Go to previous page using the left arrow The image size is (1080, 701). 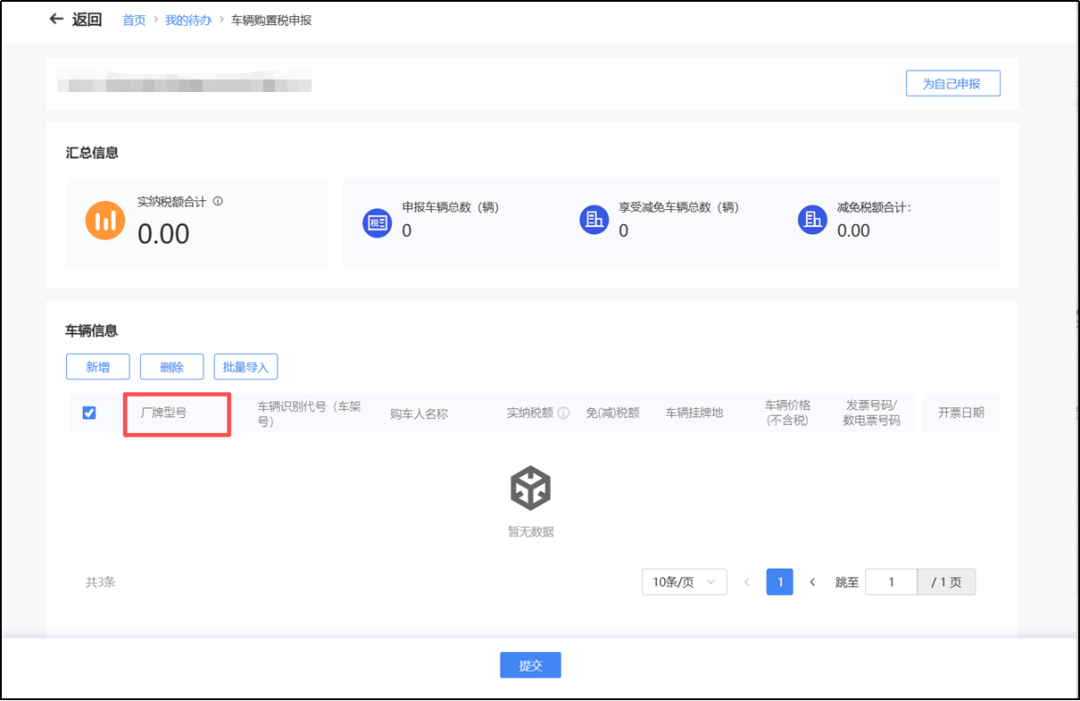tap(746, 582)
